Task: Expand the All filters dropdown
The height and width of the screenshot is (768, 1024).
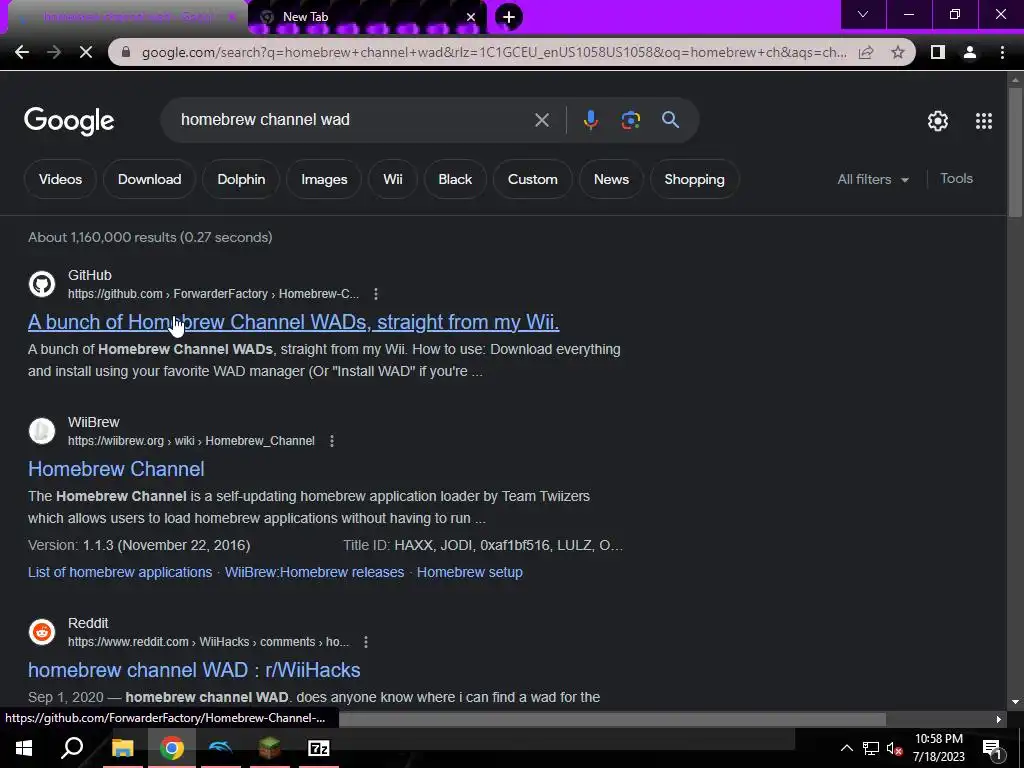Action: [x=872, y=180]
